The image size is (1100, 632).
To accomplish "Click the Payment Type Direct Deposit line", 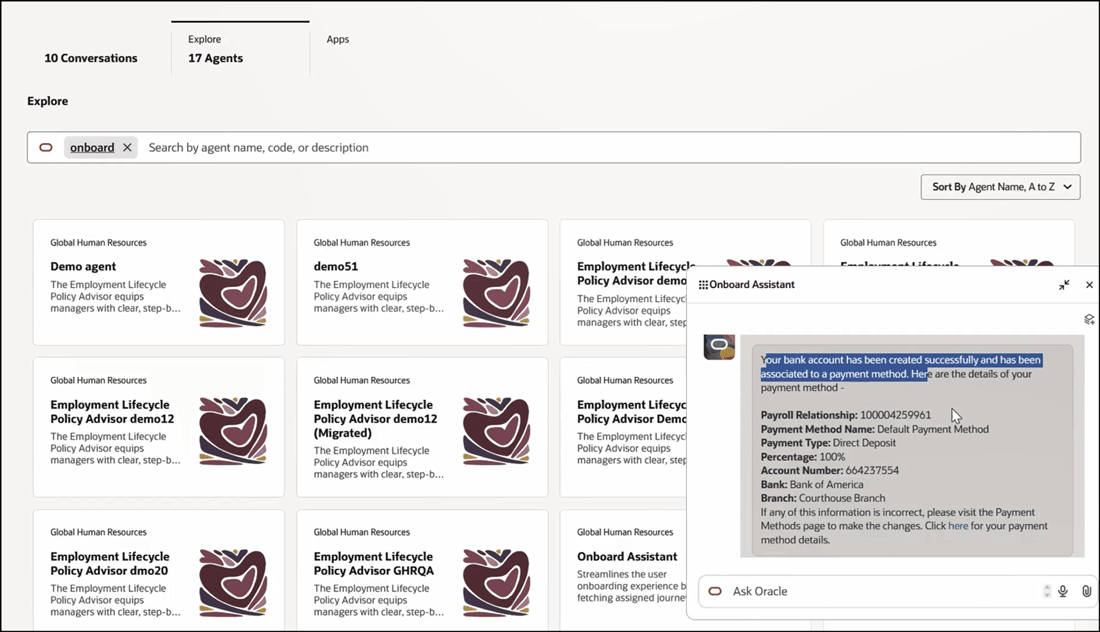I will 829,443.
